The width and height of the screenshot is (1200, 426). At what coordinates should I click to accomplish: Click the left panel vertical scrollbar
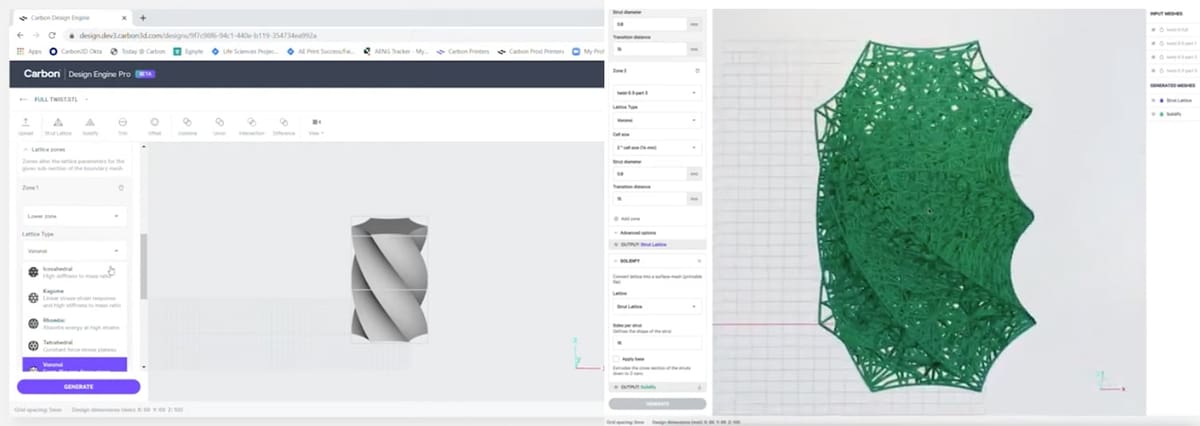point(143,266)
